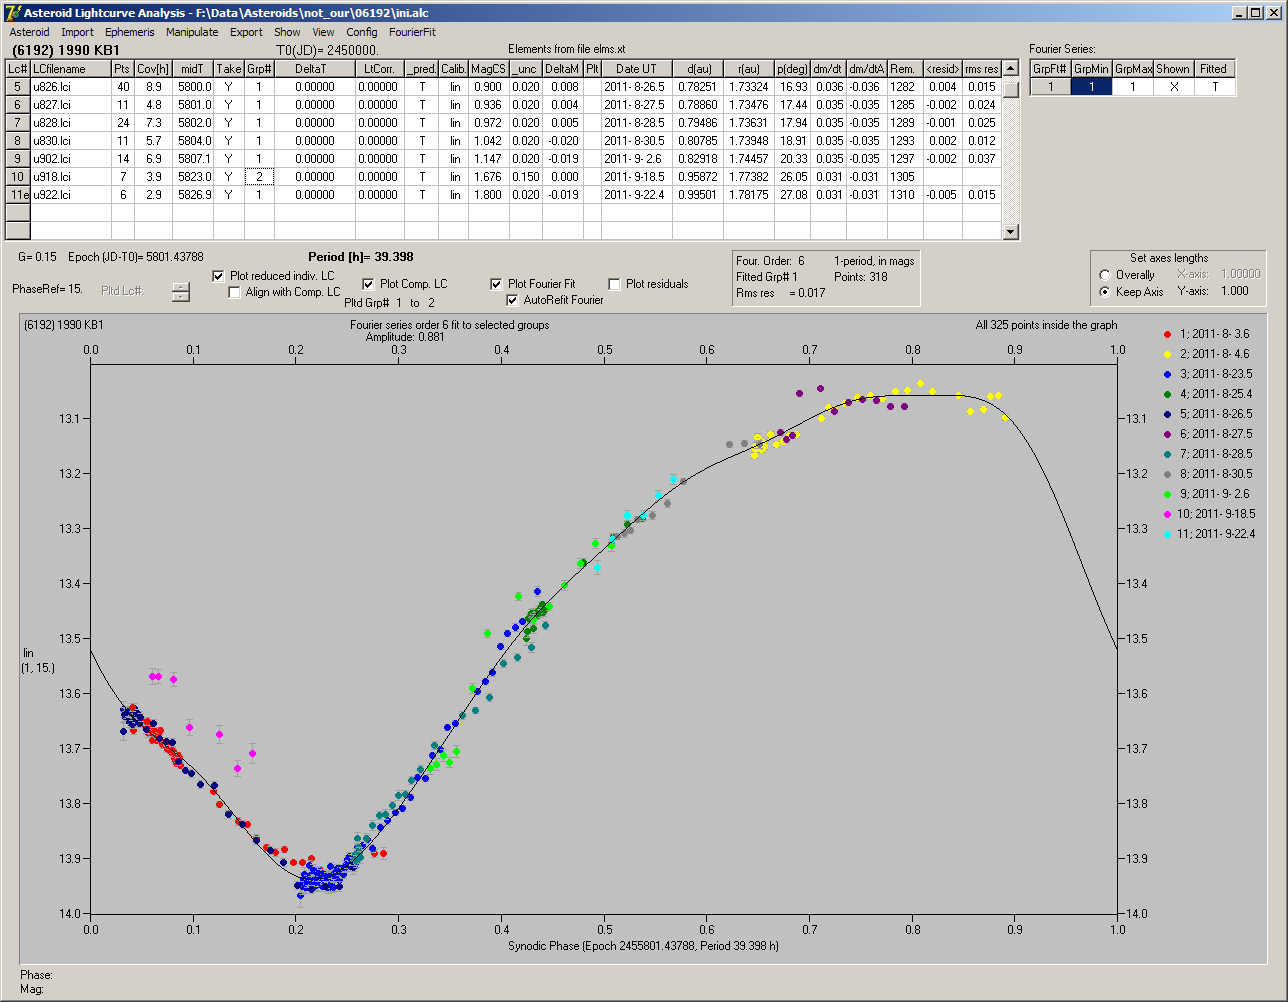This screenshot has width=1288, height=1002.
Task: Click MagCS cell 1.676
Action: coord(488,177)
